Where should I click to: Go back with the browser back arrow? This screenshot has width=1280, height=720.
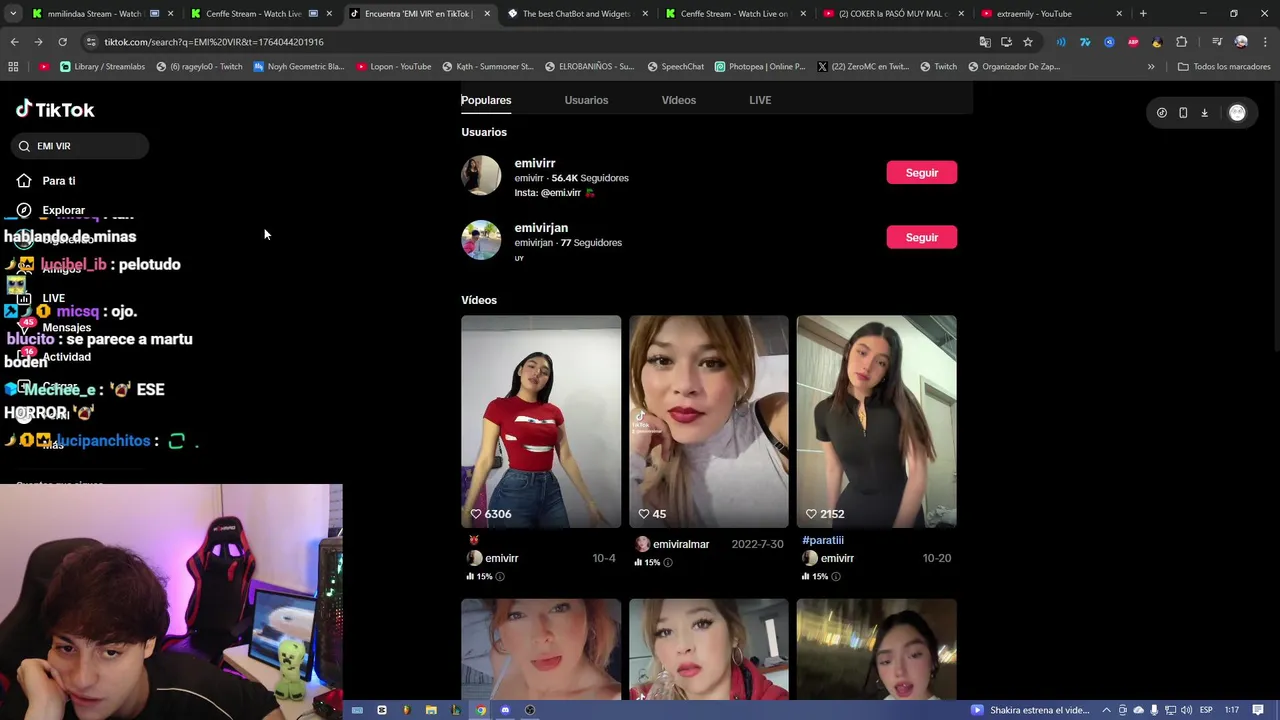pyautogui.click(x=14, y=42)
